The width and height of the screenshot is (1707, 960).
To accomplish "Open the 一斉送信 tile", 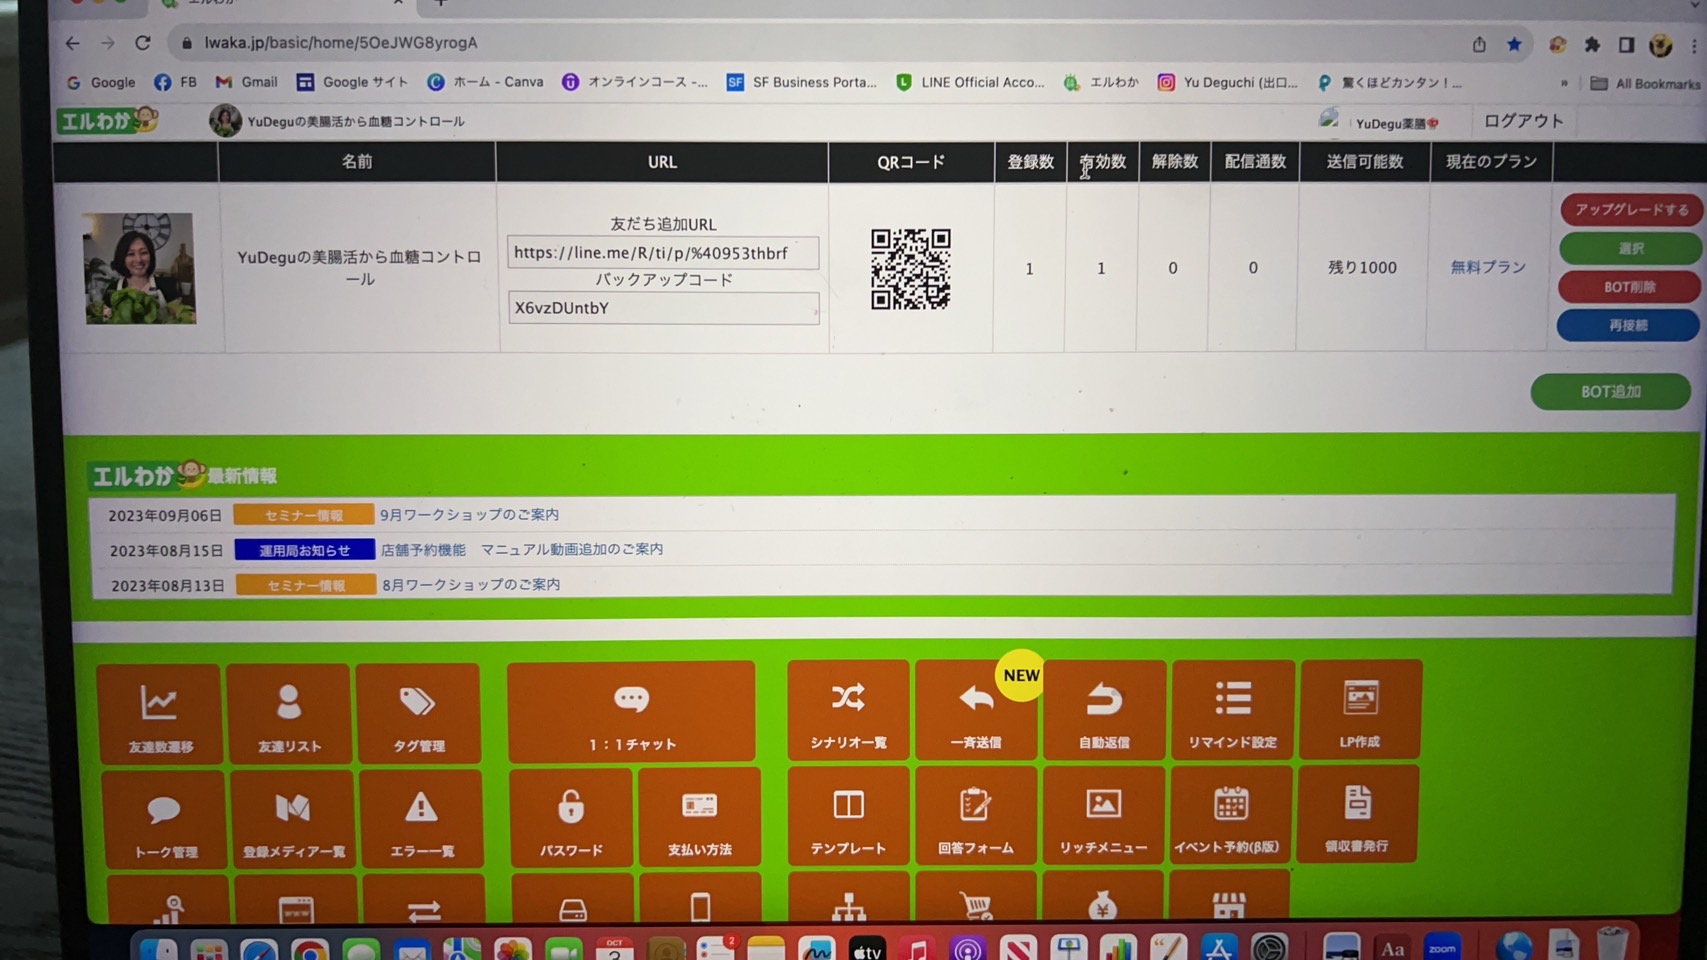I will [x=976, y=709].
